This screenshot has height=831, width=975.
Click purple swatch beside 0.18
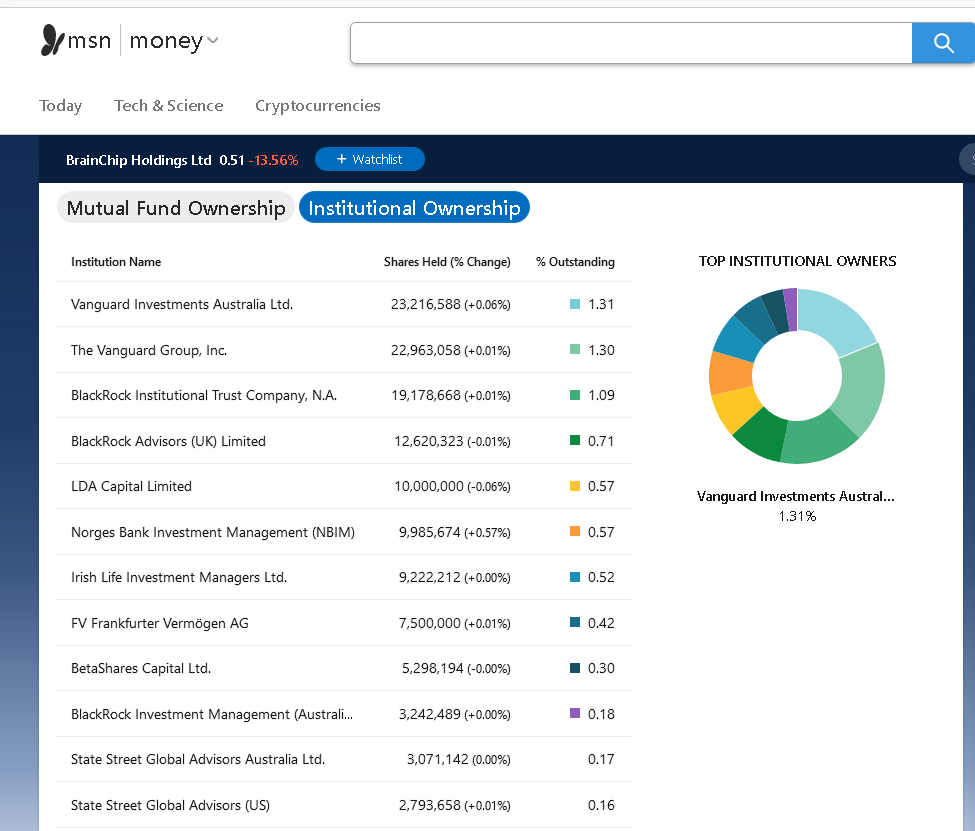(575, 714)
